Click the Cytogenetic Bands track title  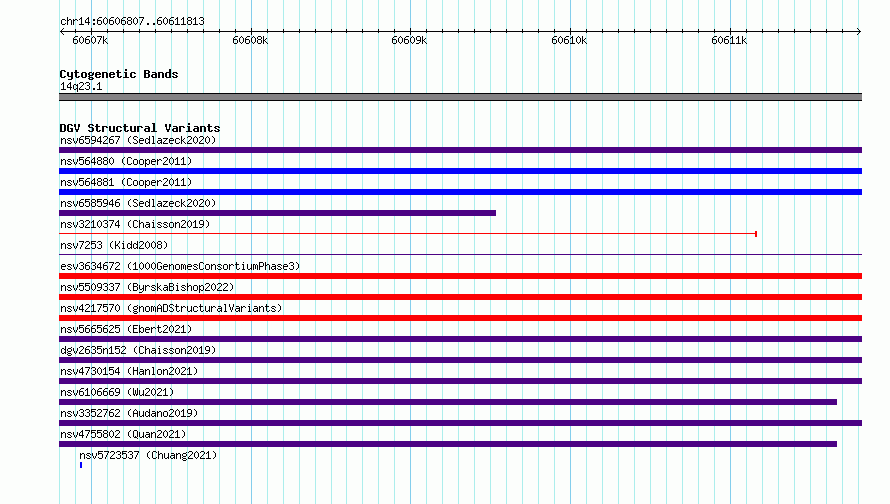[119, 74]
